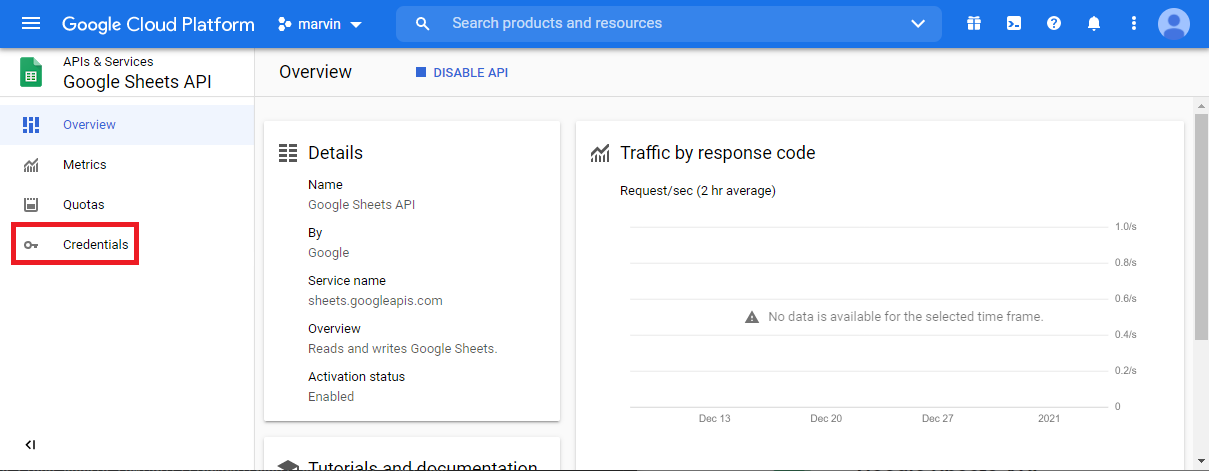The height and width of the screenshot is (471, 1209).
Task: Open the marvin project selector dropdown
Action: (320, 23)
